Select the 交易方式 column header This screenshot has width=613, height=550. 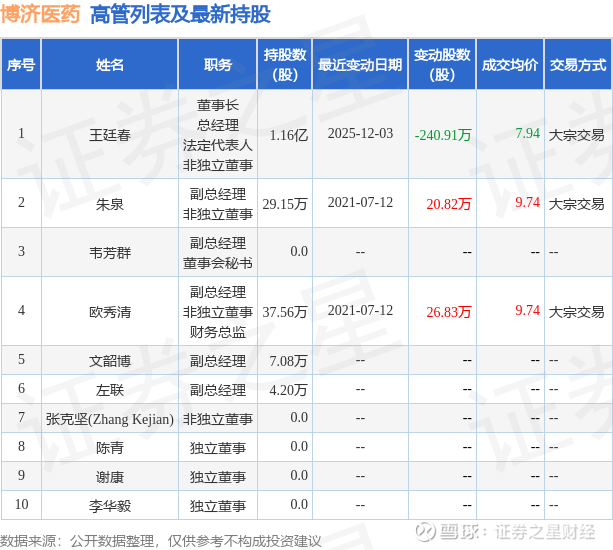[578, 64]
